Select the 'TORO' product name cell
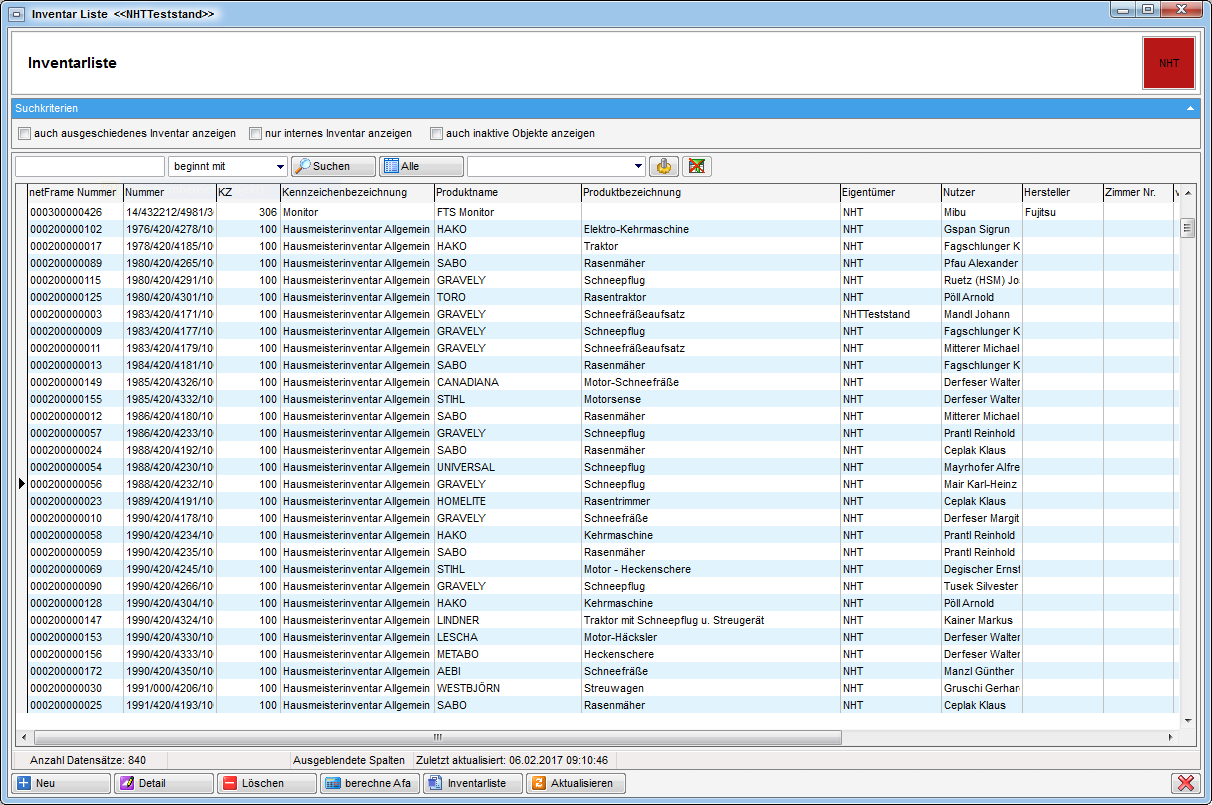Viewport: 1212px width, 805px height. (x=507, y=298)
